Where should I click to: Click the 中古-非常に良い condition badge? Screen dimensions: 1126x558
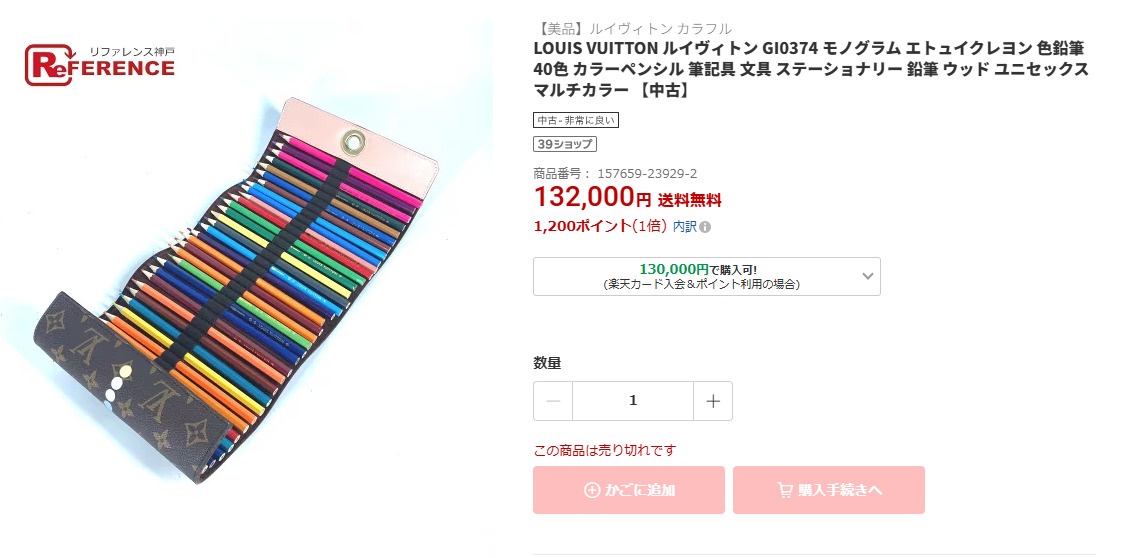click(x=576, y=120)
